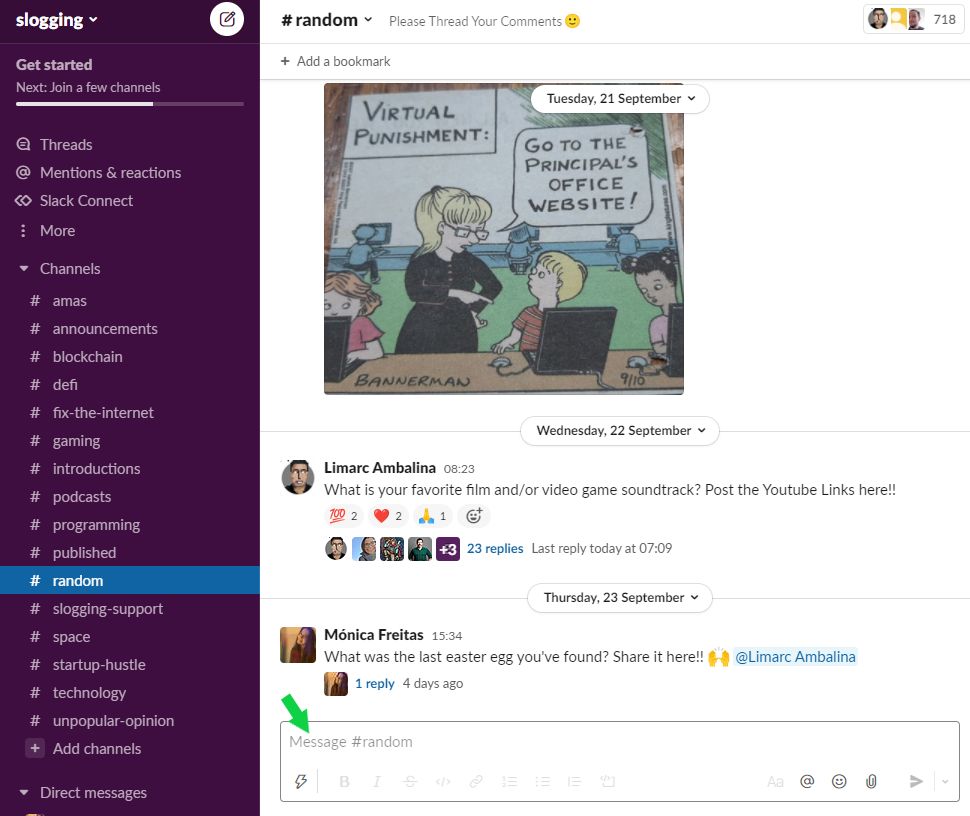This screenshot has height=816, width=970.
Task: Open the new message composer pencil icon
Action: click(x=228, y=19)
